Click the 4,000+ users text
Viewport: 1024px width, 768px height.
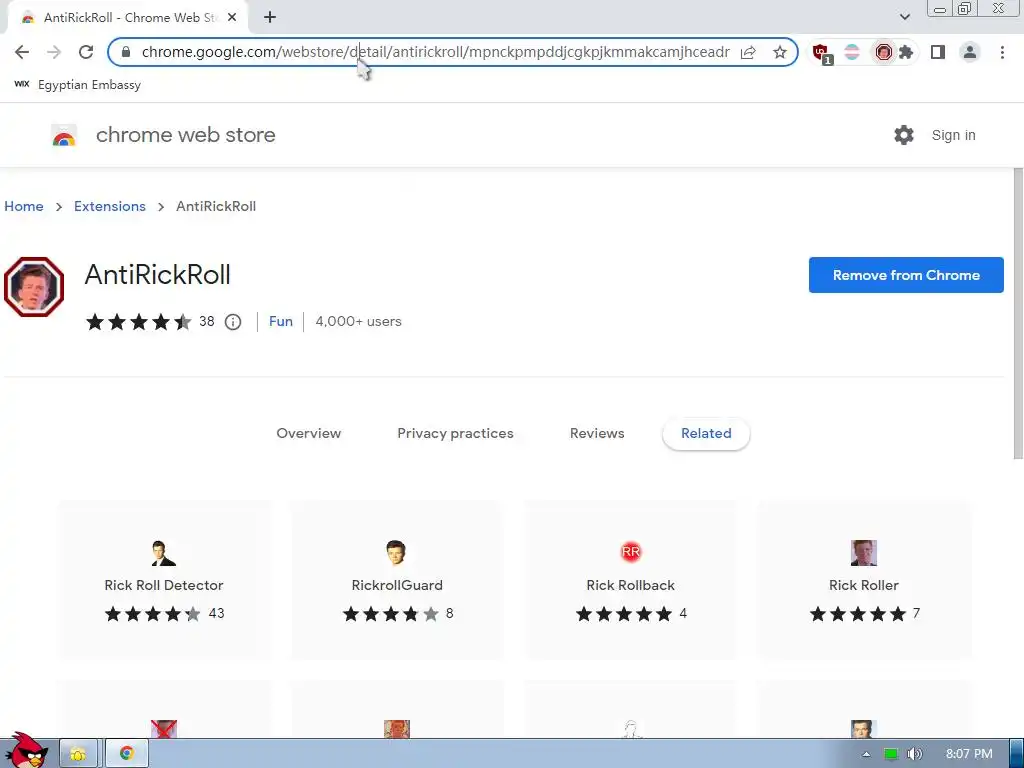pyautogui.click(x=359, y=321)
